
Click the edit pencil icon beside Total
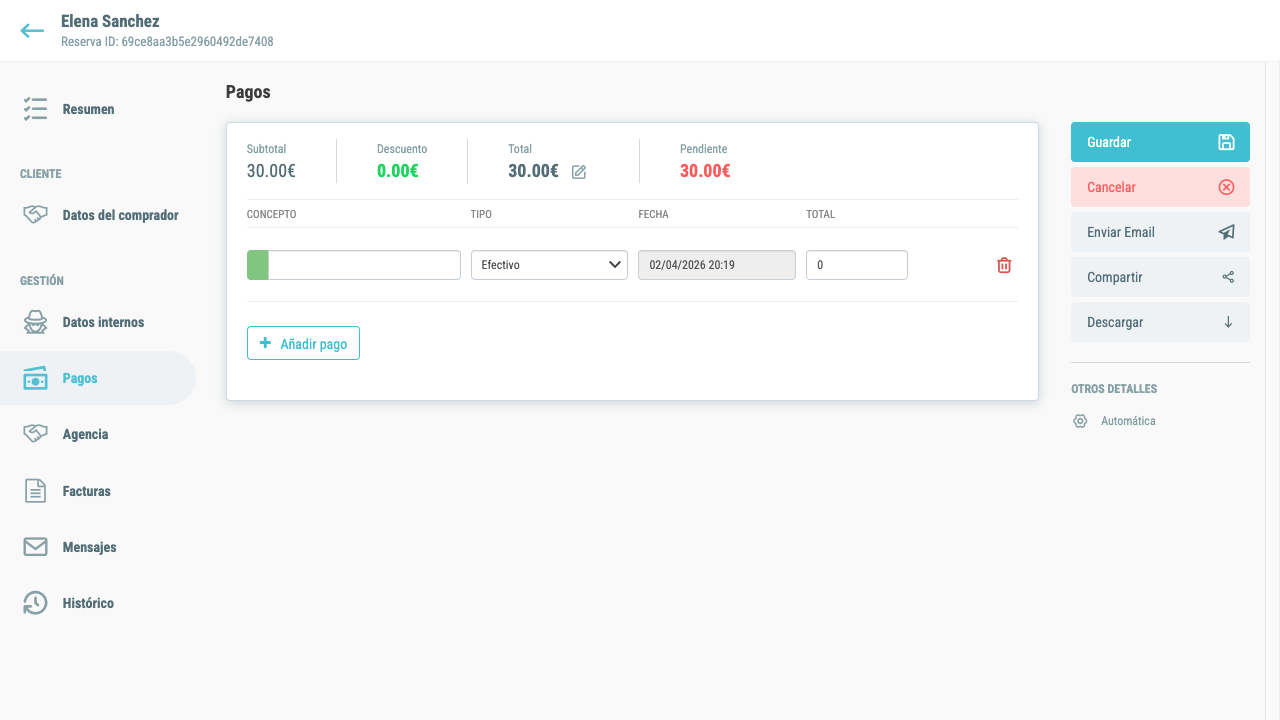(579, 172)
